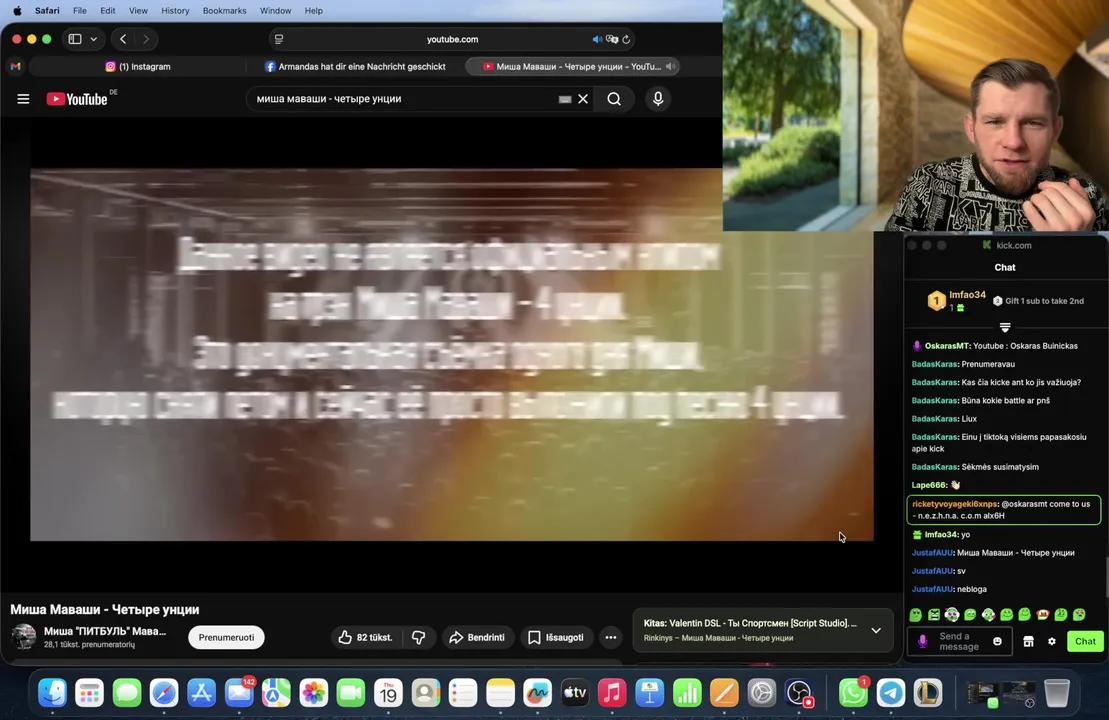Click inside YouTube search input

point(403,99)
